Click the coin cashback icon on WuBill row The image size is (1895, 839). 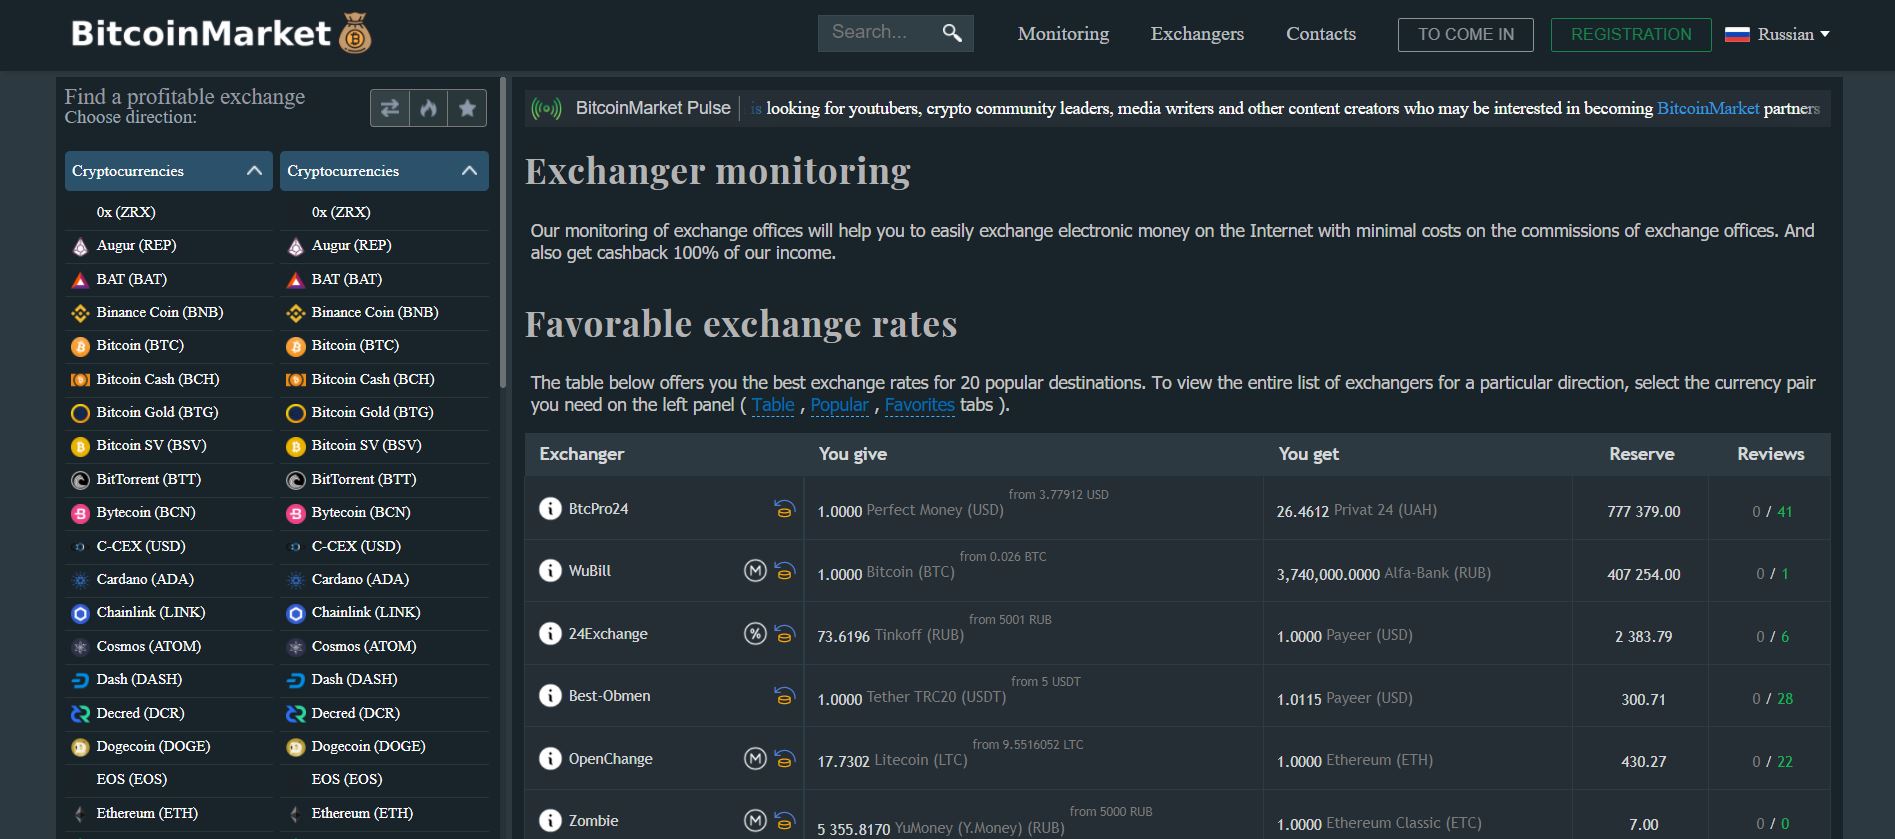785,571
